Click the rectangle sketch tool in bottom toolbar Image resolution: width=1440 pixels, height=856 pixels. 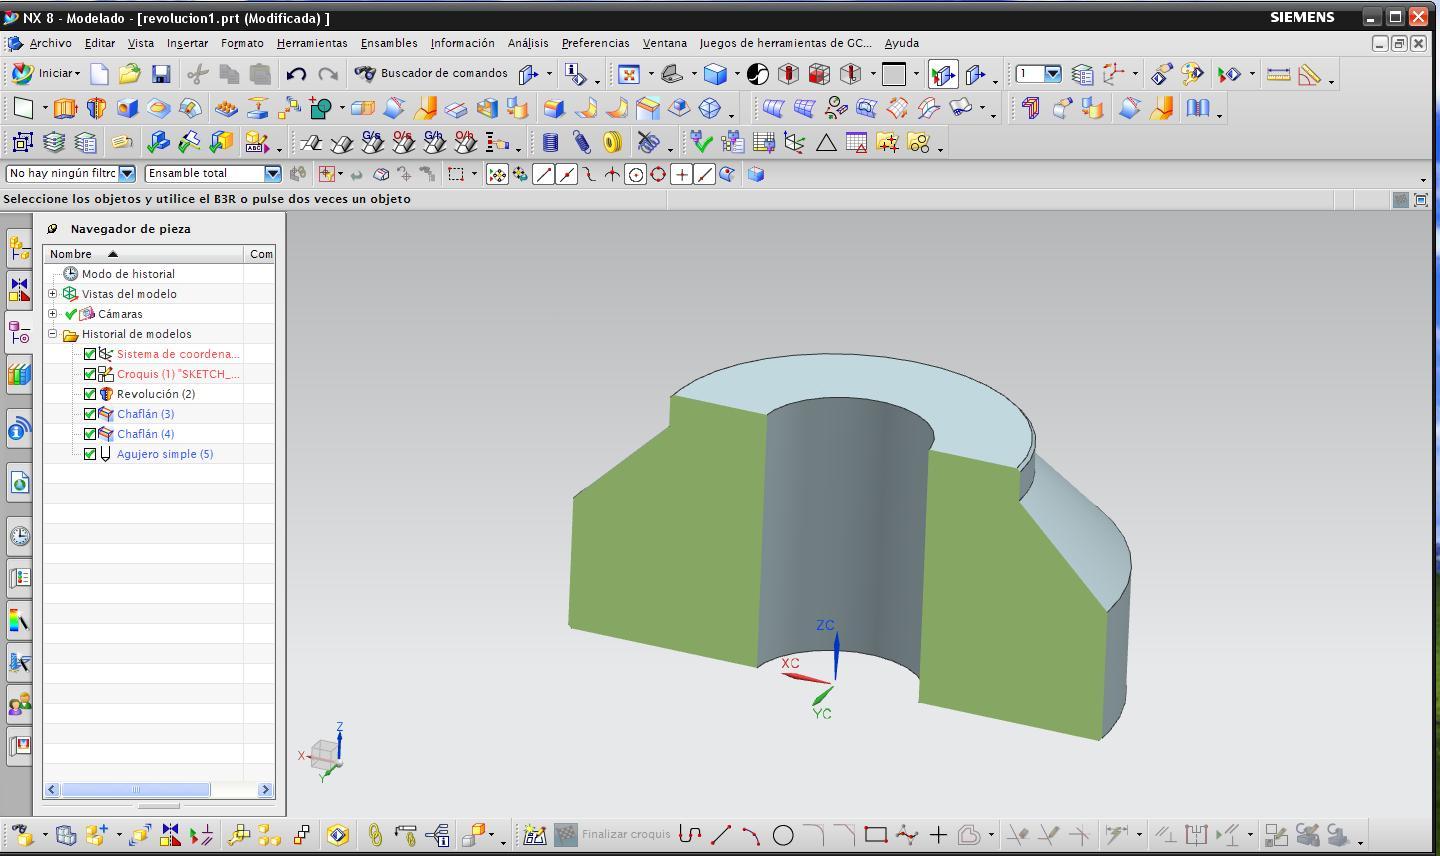tap(876, 835)
